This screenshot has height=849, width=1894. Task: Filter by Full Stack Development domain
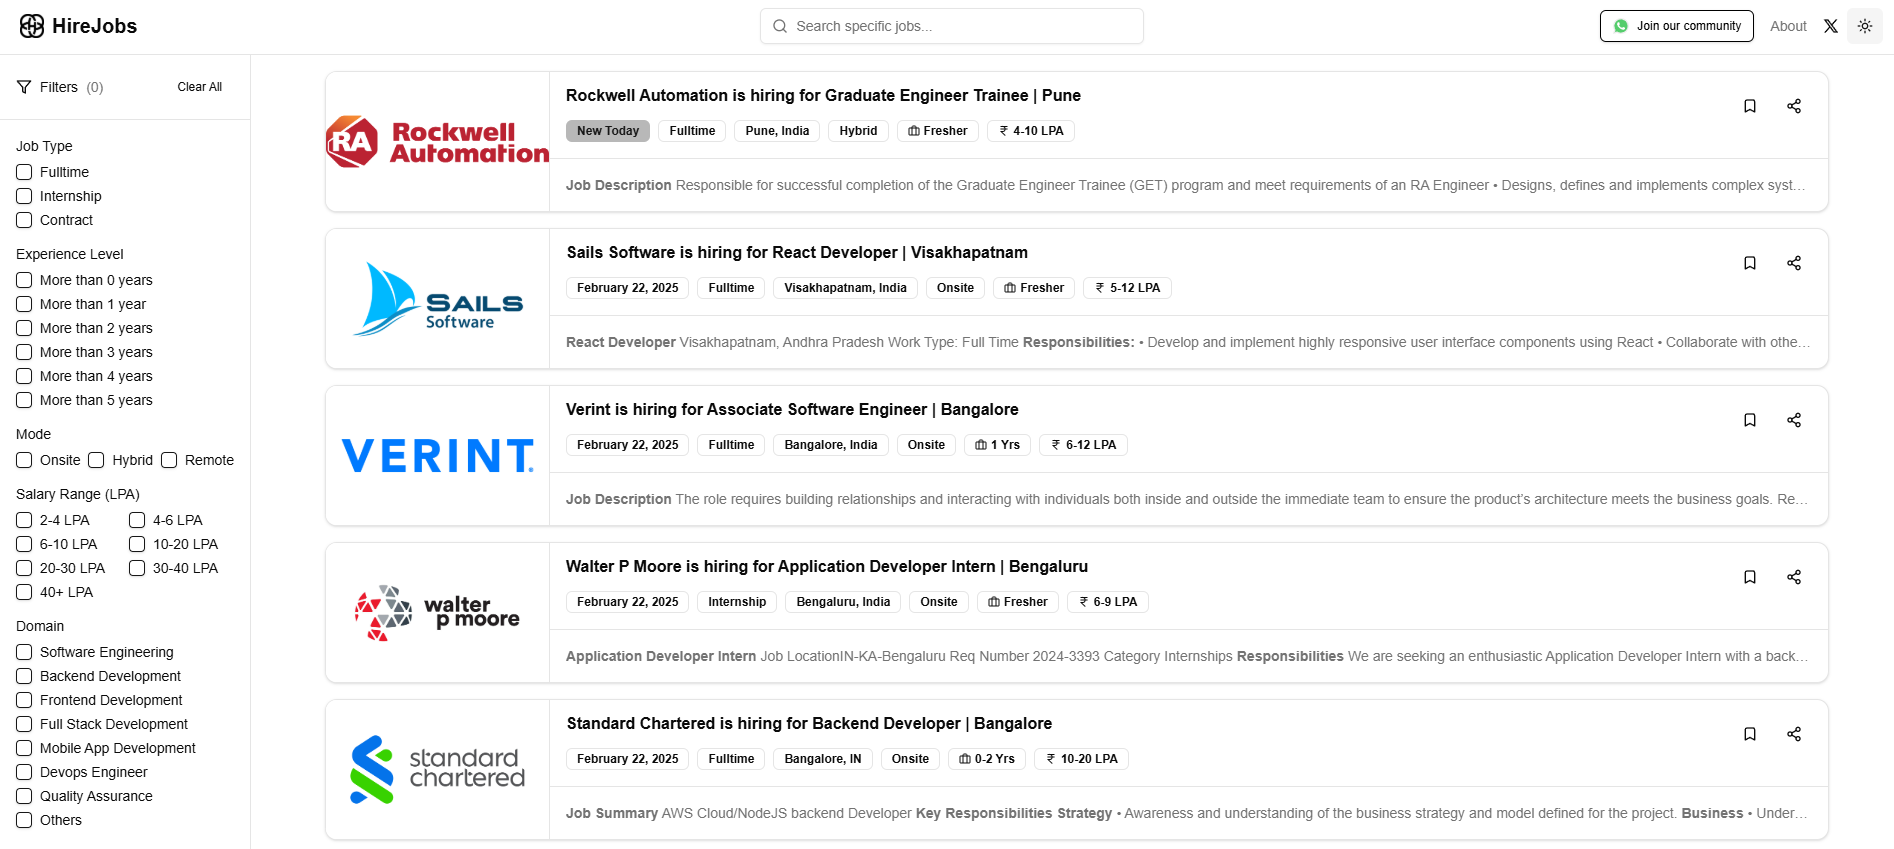click(24, 724)
